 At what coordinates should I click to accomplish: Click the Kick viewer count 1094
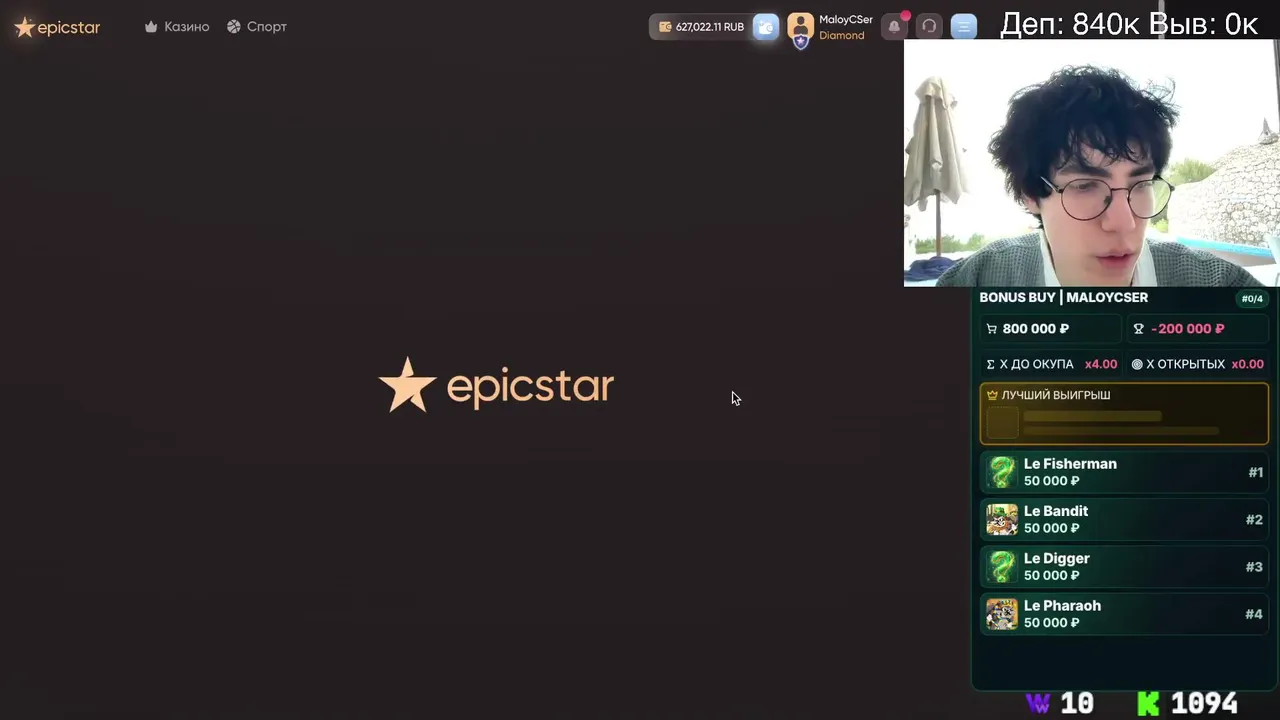(x=1204, y=704)
